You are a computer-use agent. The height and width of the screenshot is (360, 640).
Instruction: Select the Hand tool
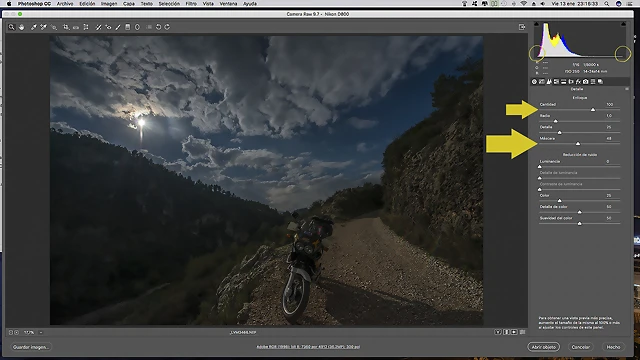(21, 27)
